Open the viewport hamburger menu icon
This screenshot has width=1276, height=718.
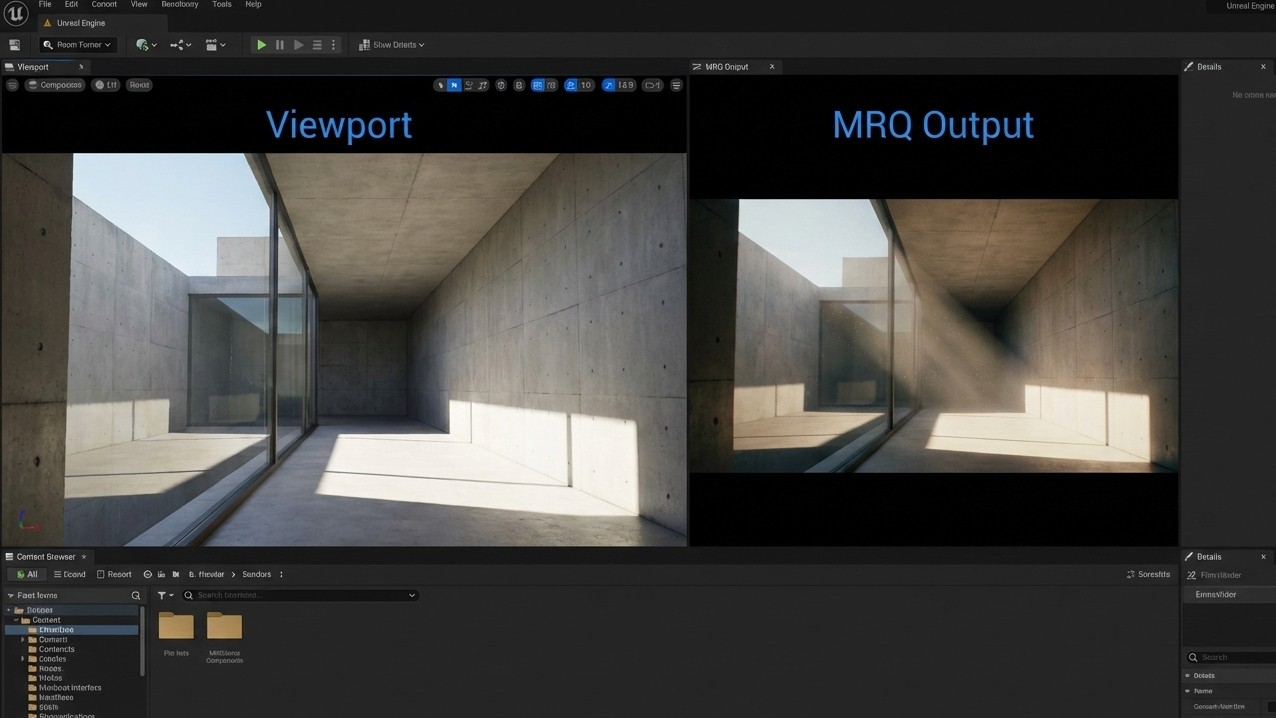coord(12,85)
